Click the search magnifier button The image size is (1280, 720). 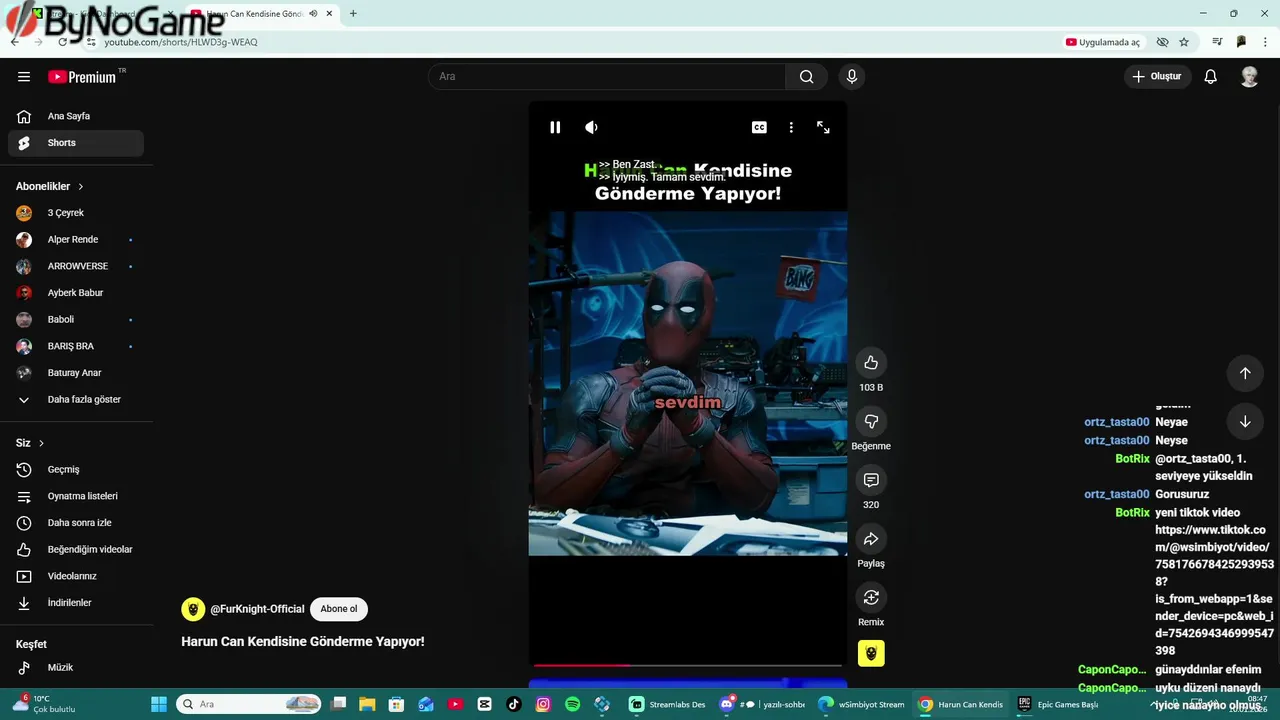(806, 77)
